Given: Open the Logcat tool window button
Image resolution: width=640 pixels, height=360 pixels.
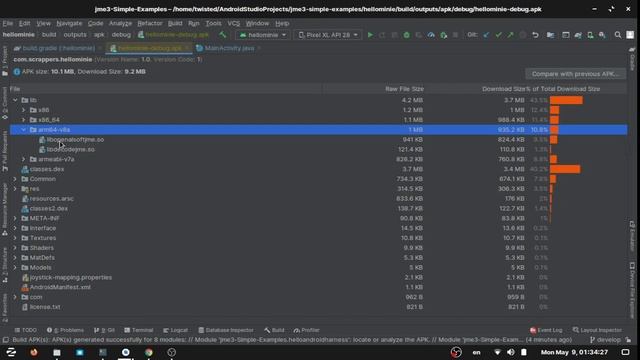Looking at the screenshot, I should click(x=176, y=330).
